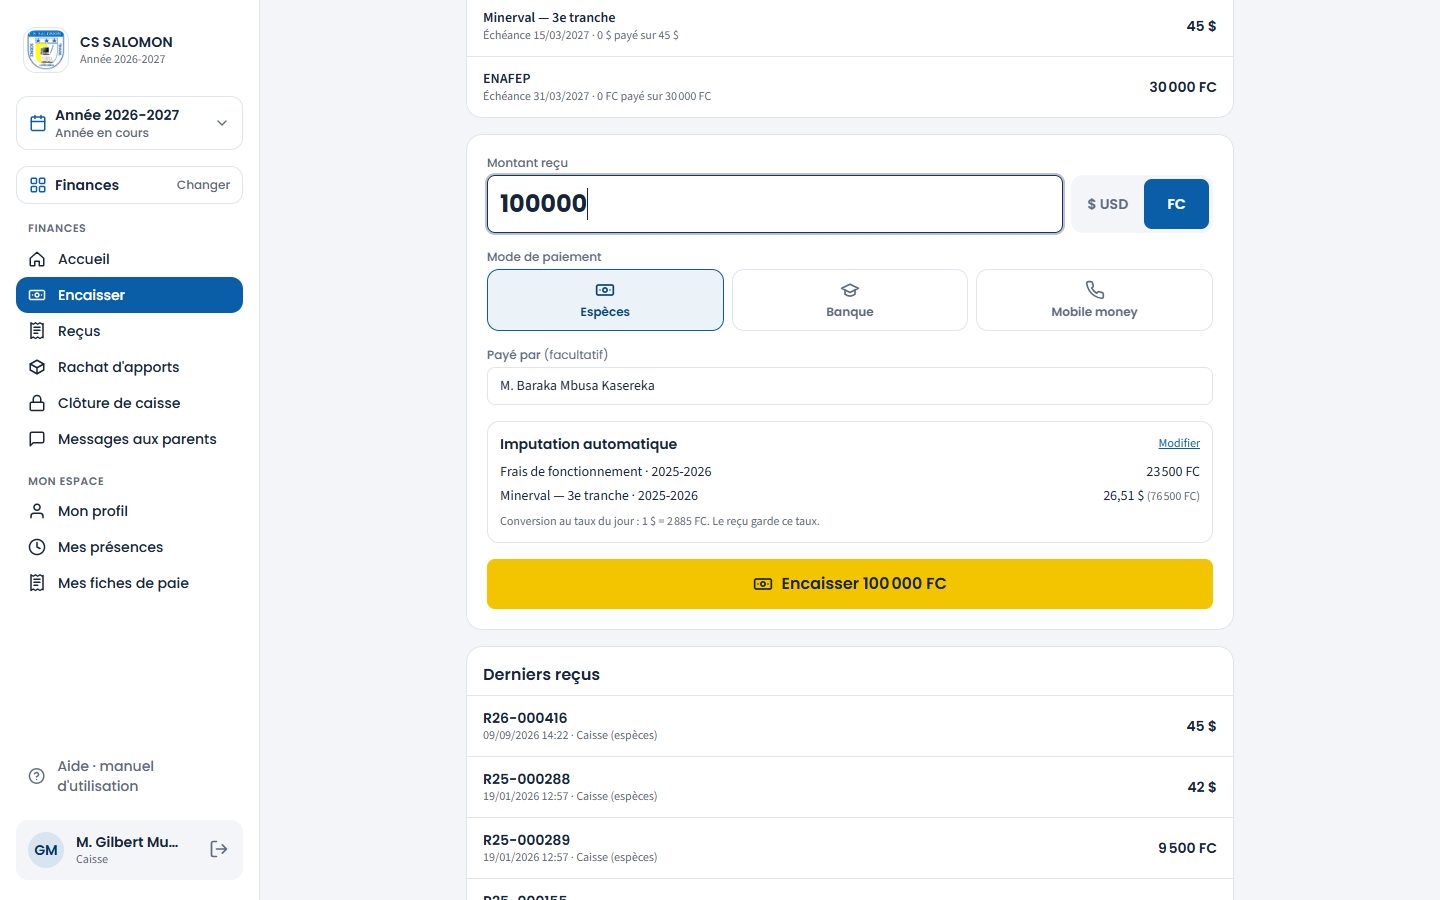Click the banknote icon beside Encaisser in sidebar

tap(37, 295)
